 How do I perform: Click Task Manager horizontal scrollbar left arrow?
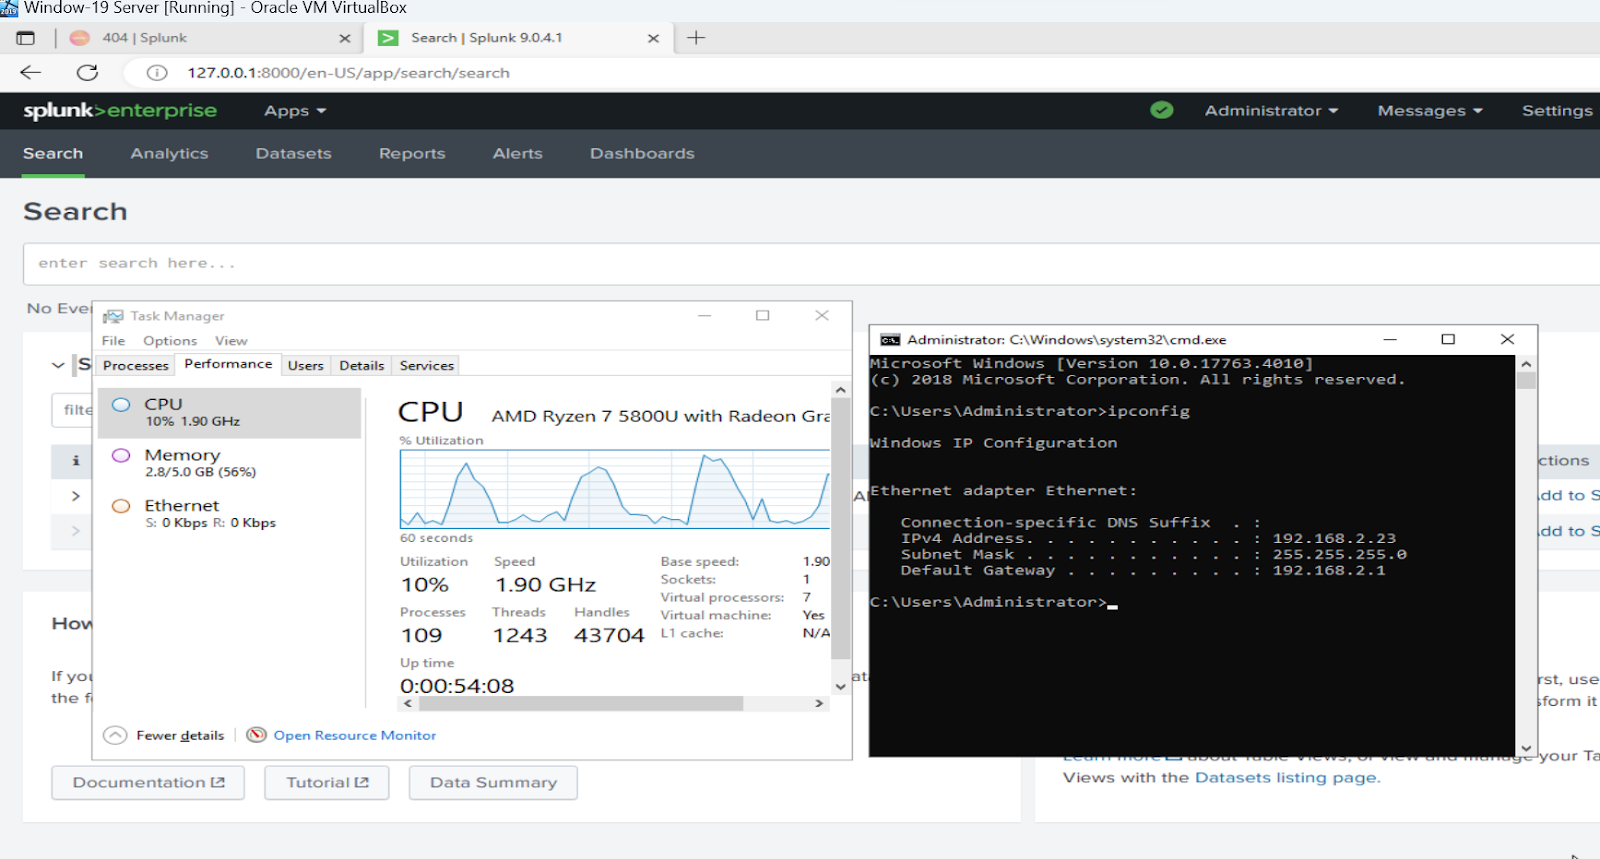[408, 704]
